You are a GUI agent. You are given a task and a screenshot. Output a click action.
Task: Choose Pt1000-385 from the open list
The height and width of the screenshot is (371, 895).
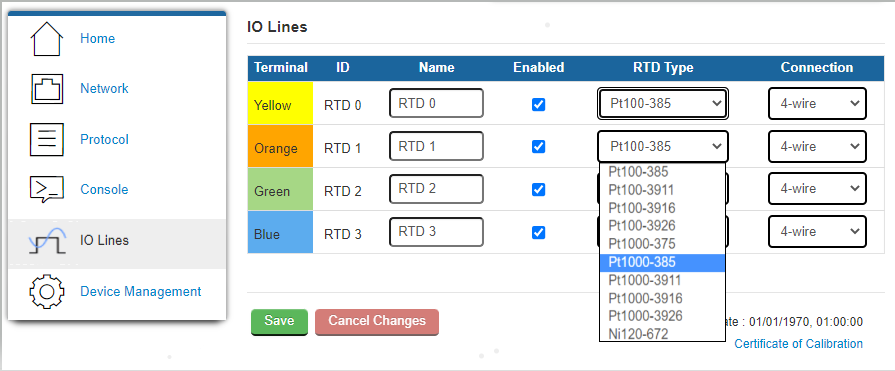(x=662, y=262)
